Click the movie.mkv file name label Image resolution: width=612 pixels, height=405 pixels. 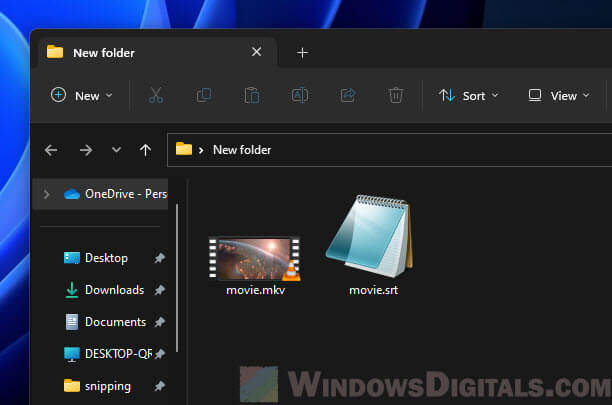point(256,290)
